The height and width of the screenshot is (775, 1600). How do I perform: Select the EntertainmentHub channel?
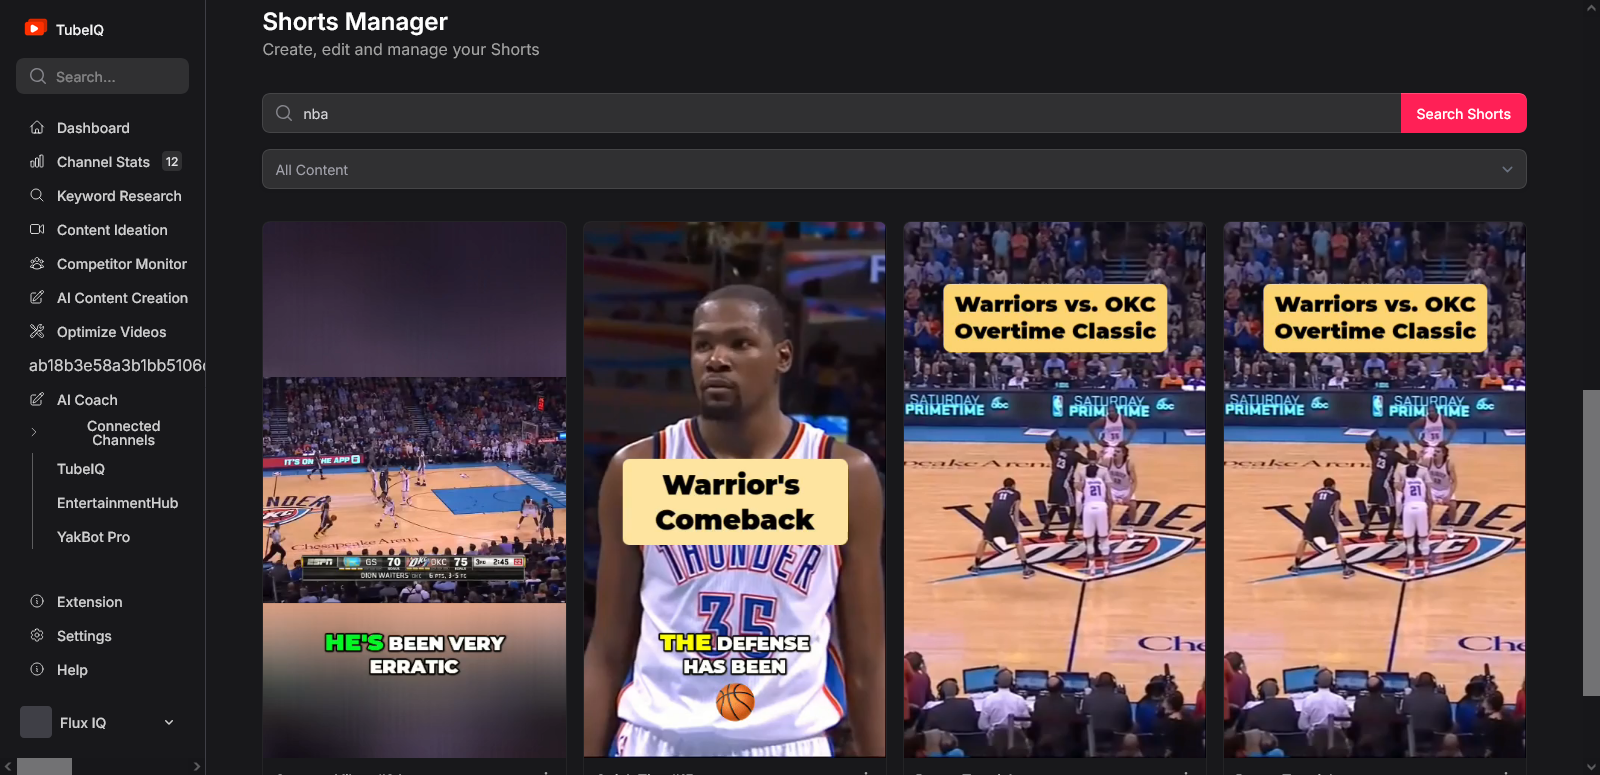tap(117, 503)
